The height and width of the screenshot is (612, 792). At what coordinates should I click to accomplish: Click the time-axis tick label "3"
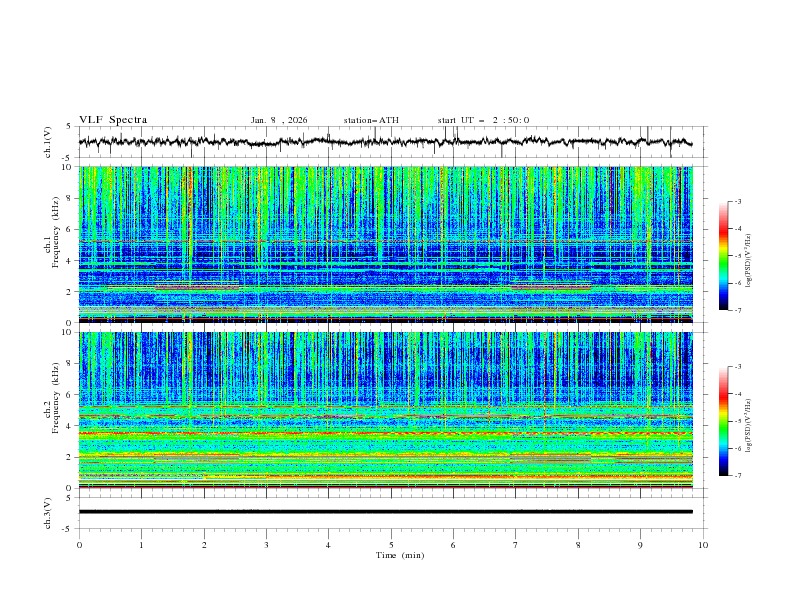(266, 545)
